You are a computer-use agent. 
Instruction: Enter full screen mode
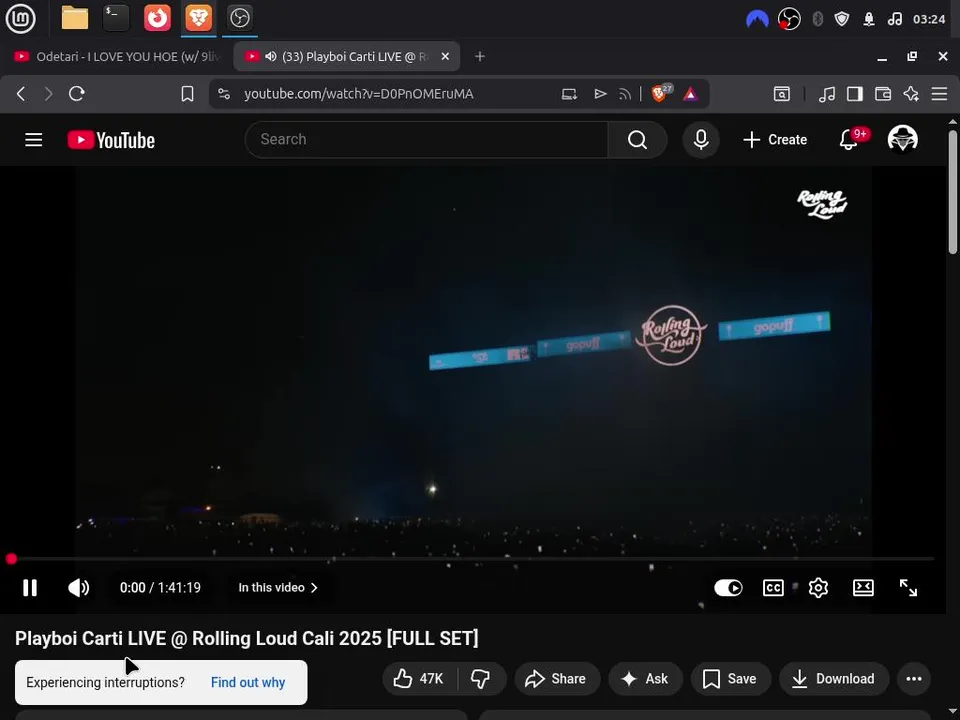(x=909, y=588)
